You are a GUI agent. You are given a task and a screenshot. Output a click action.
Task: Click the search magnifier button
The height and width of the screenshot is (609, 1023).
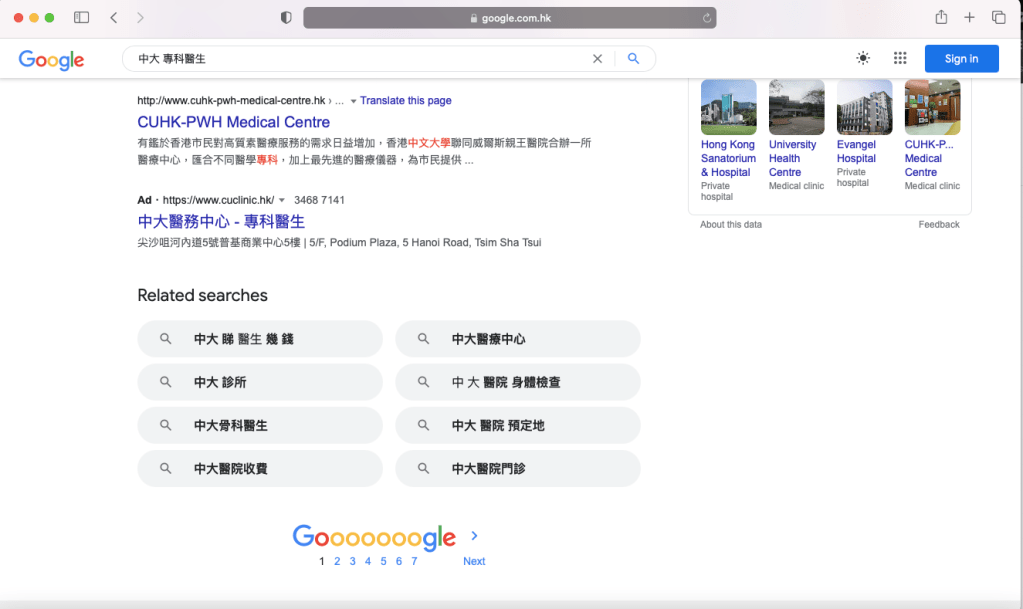(x=633, y=59)
